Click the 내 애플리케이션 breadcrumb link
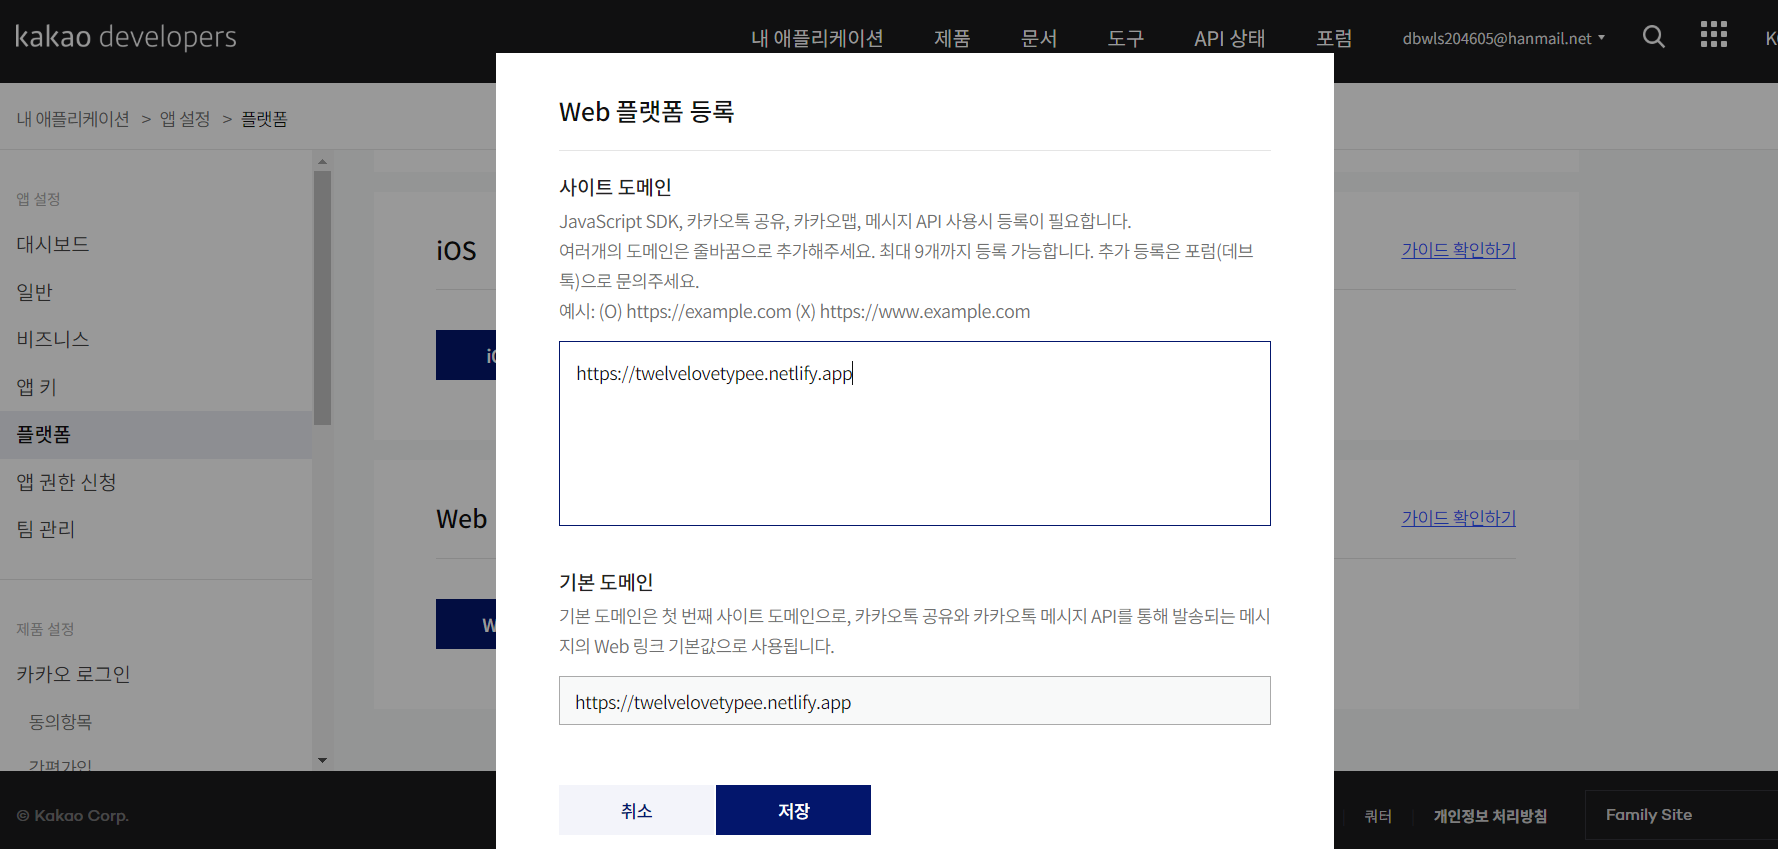This screenshot has width=1778, height=849. [x=73, y=119]
